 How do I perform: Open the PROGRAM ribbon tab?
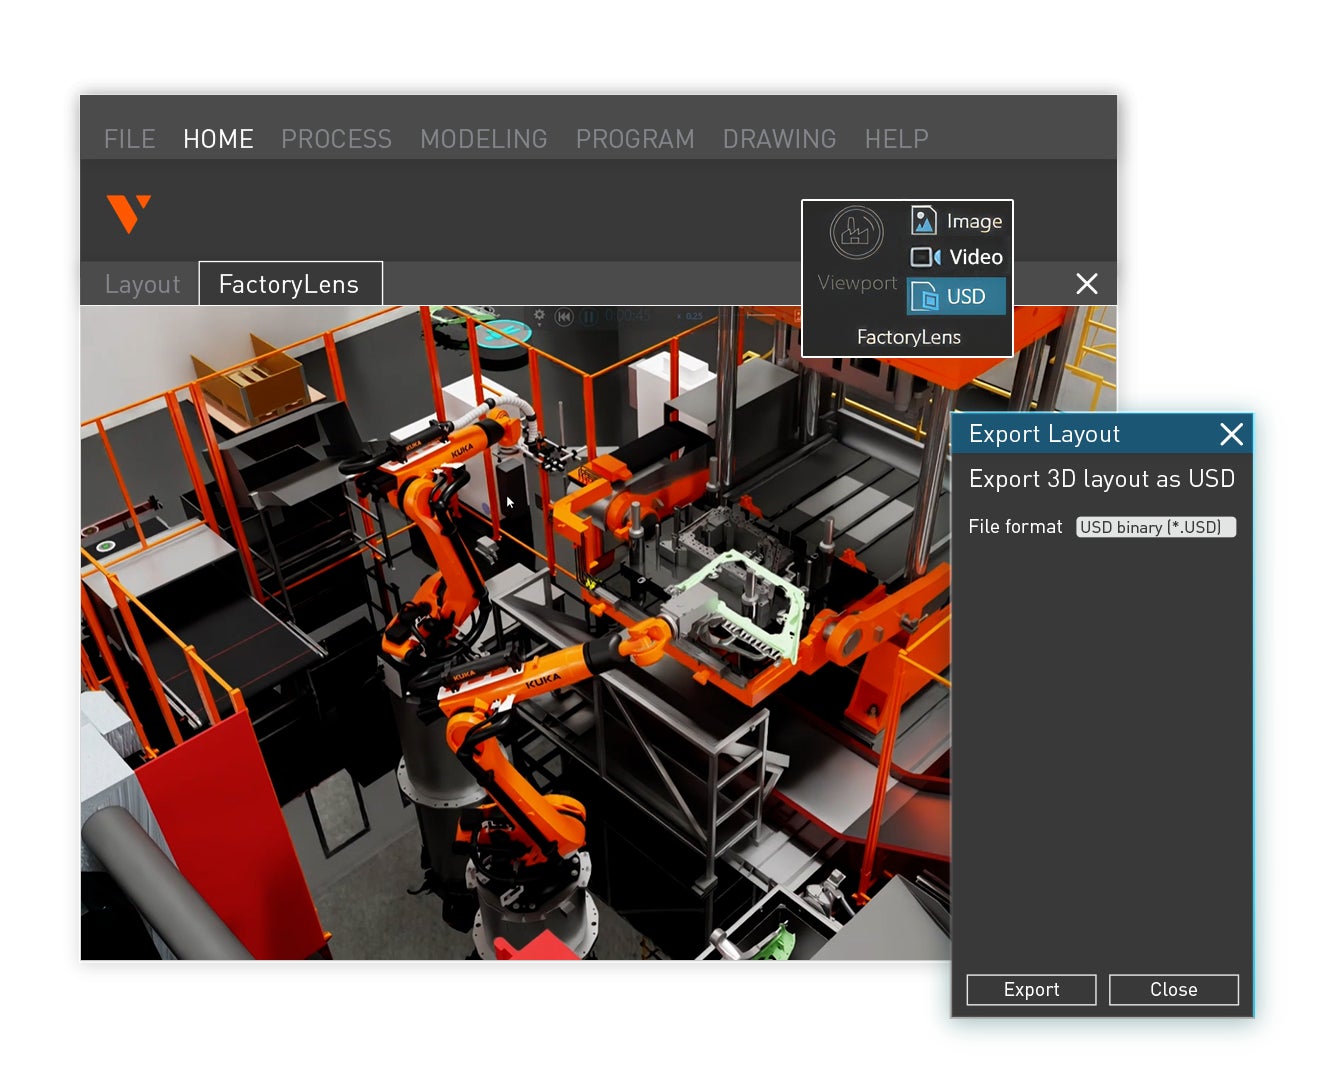635,139
